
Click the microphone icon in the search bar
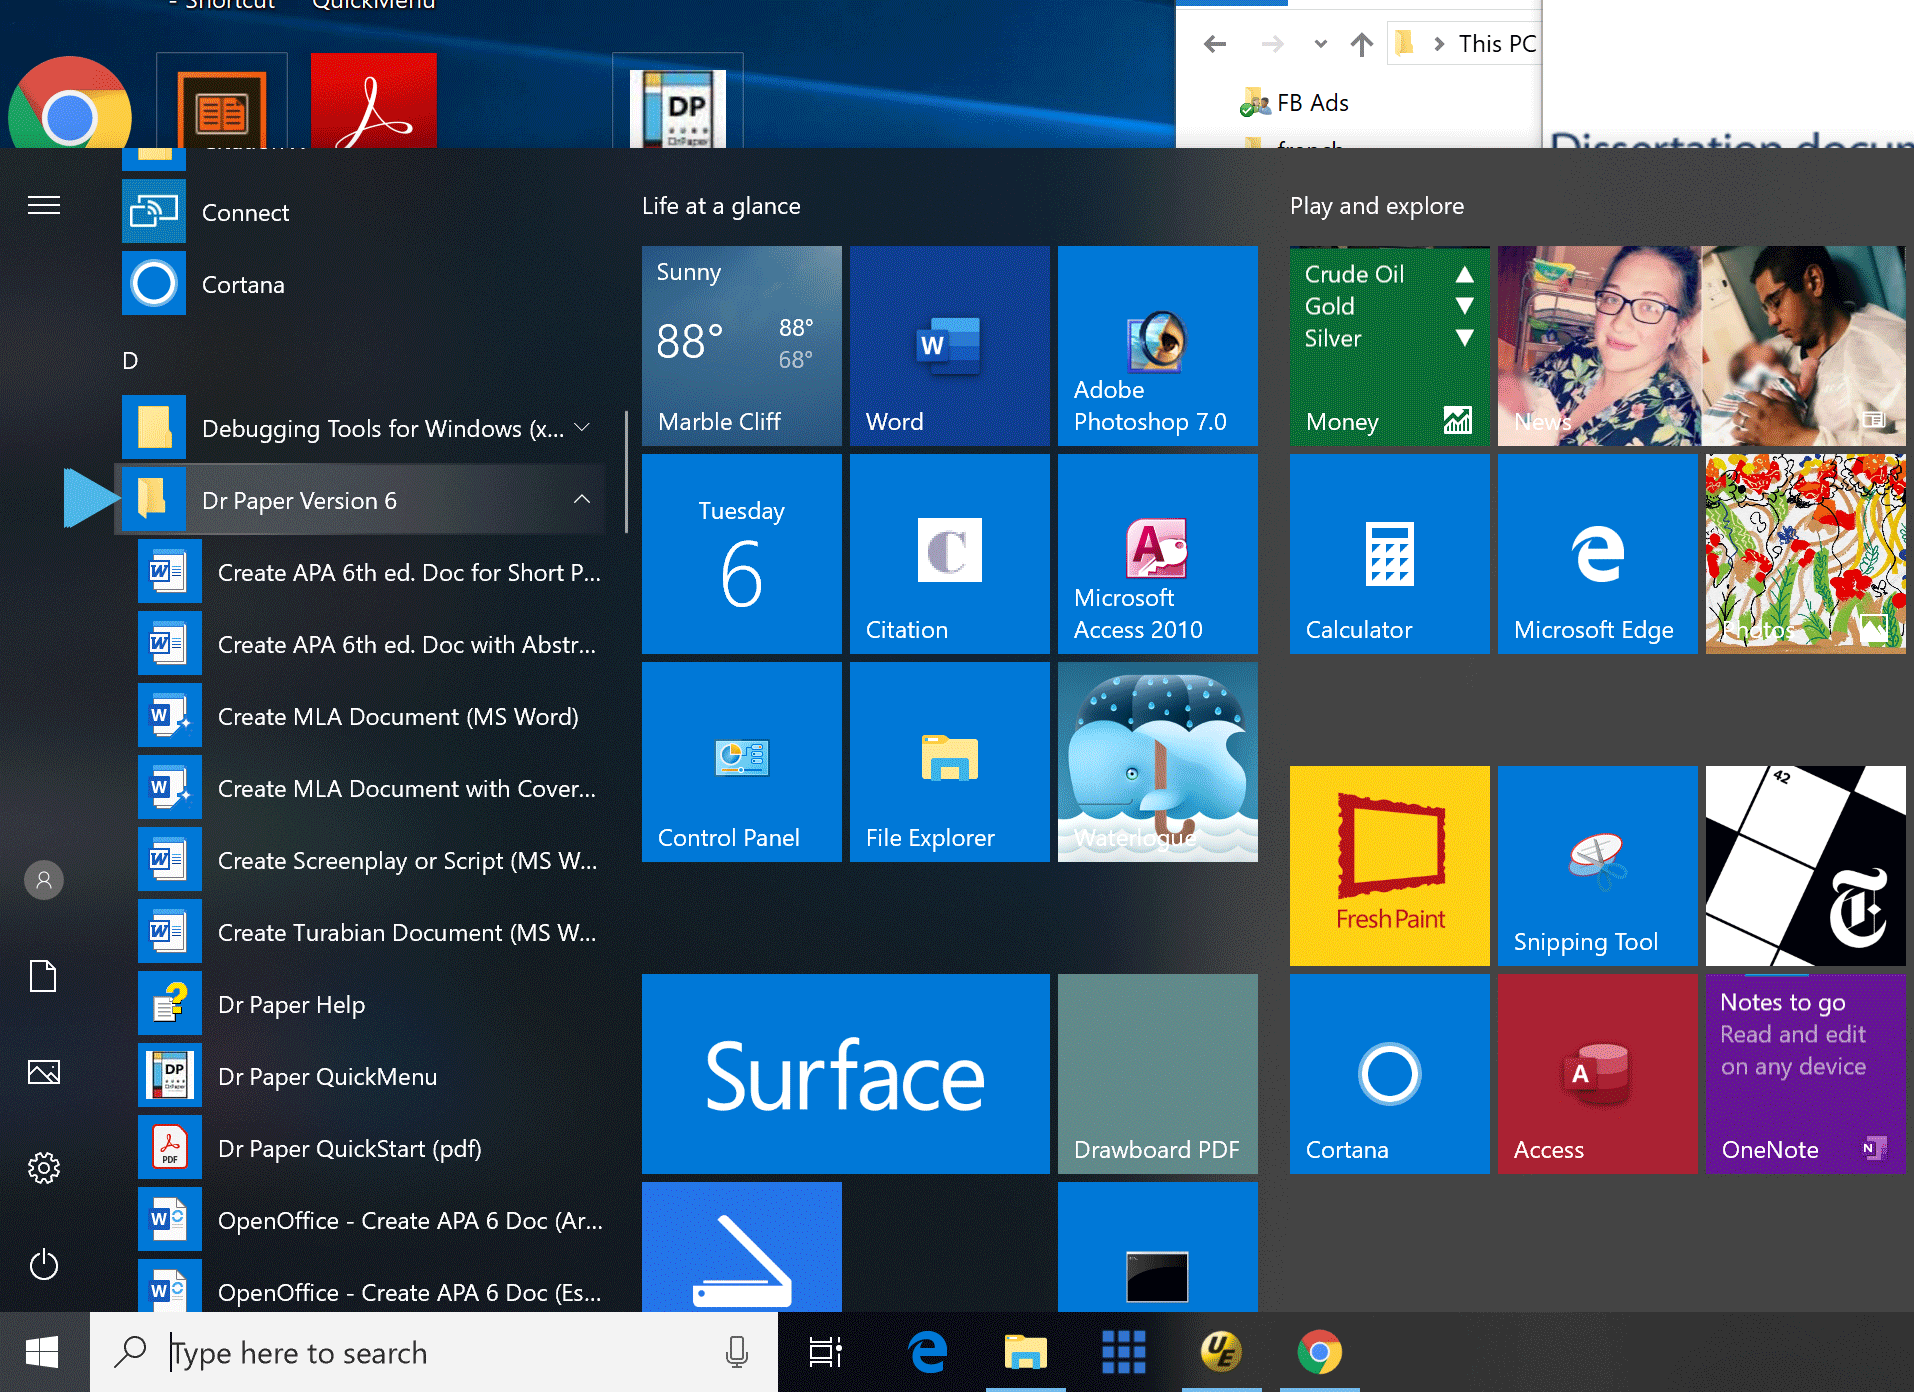tap(737, 1352)
